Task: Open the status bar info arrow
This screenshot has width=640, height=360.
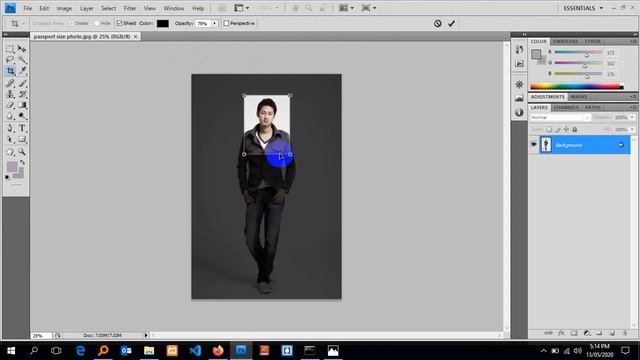Action: coord(146,335)
